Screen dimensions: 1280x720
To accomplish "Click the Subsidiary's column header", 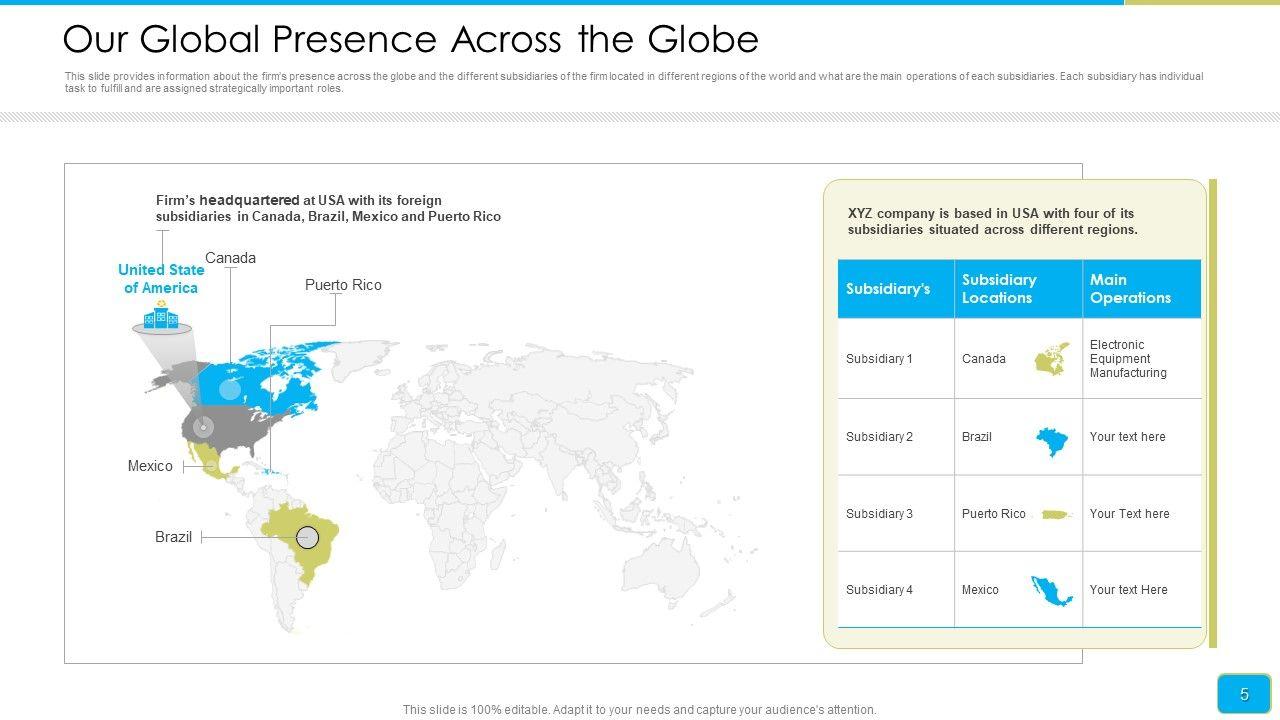I will click(x=888, y=289).
